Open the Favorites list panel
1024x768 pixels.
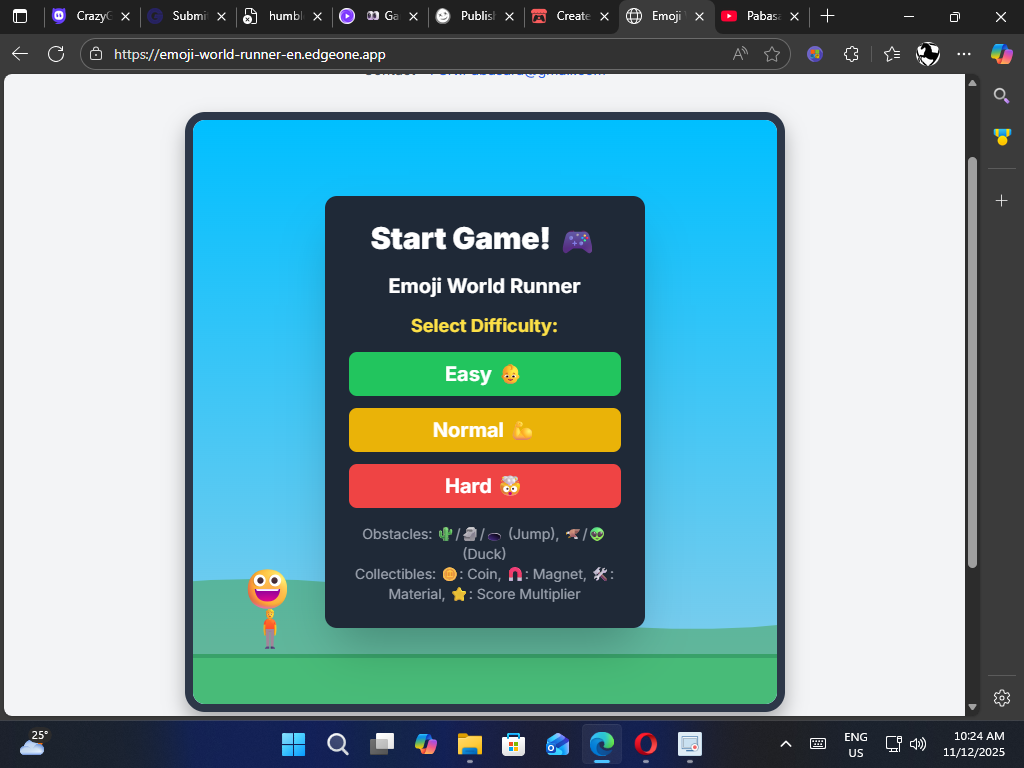click(891, 54)
